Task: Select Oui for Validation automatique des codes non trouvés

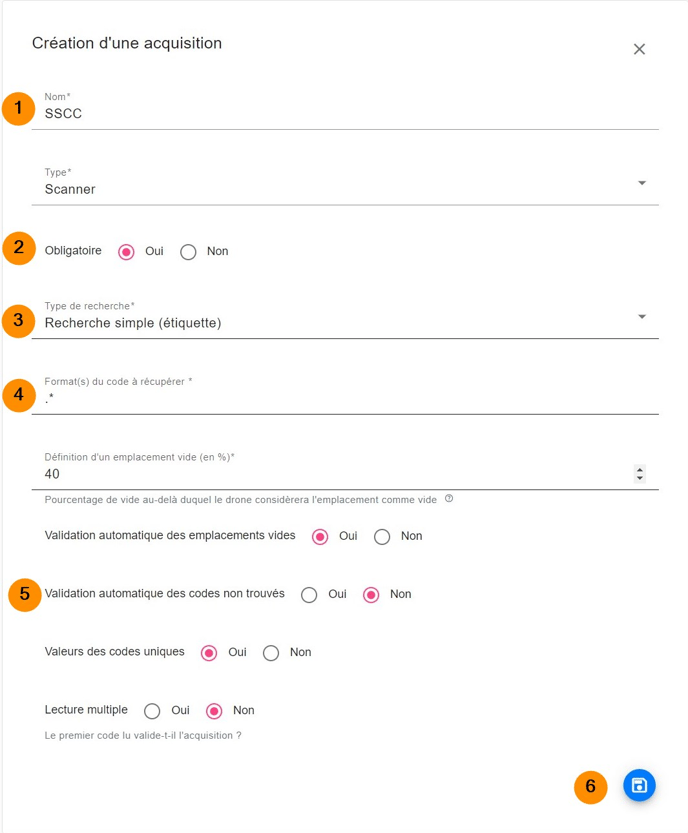Action: tap(309, 595)
